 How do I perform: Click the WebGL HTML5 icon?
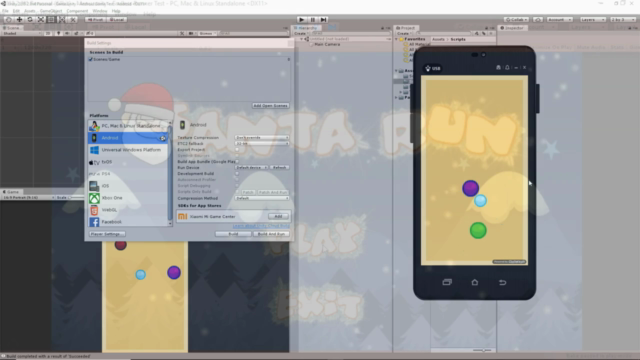94,210
